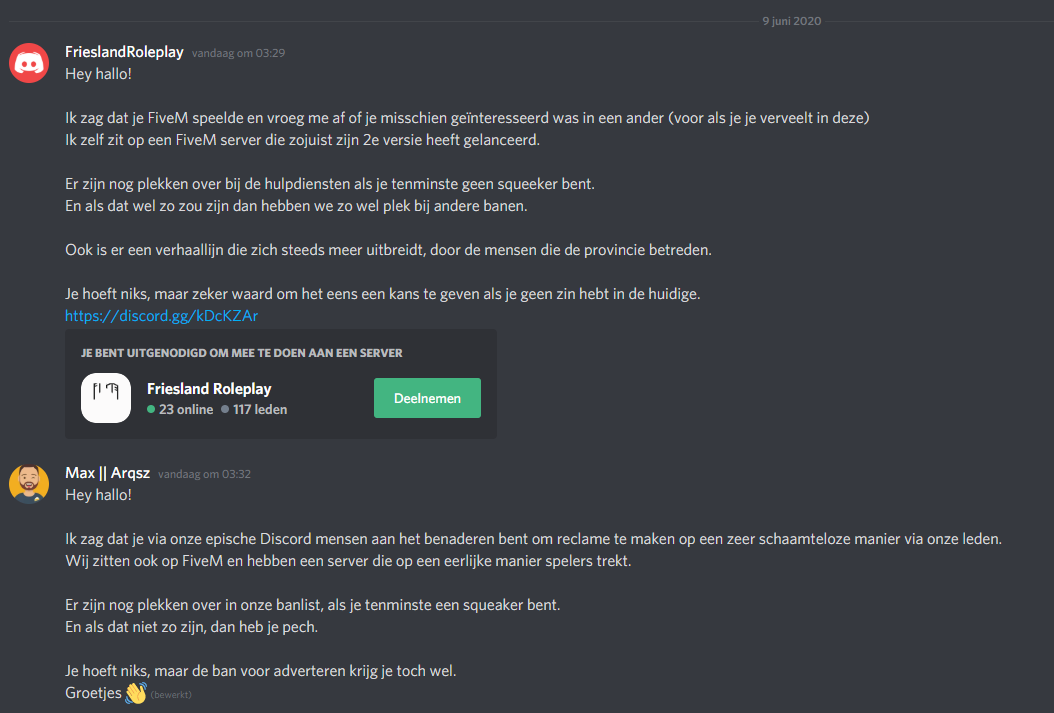The width and height of the screenshot is (1054, 713).
Task: Open Max || Arqsz's profile avatar
Action: (x=29, y=484)
